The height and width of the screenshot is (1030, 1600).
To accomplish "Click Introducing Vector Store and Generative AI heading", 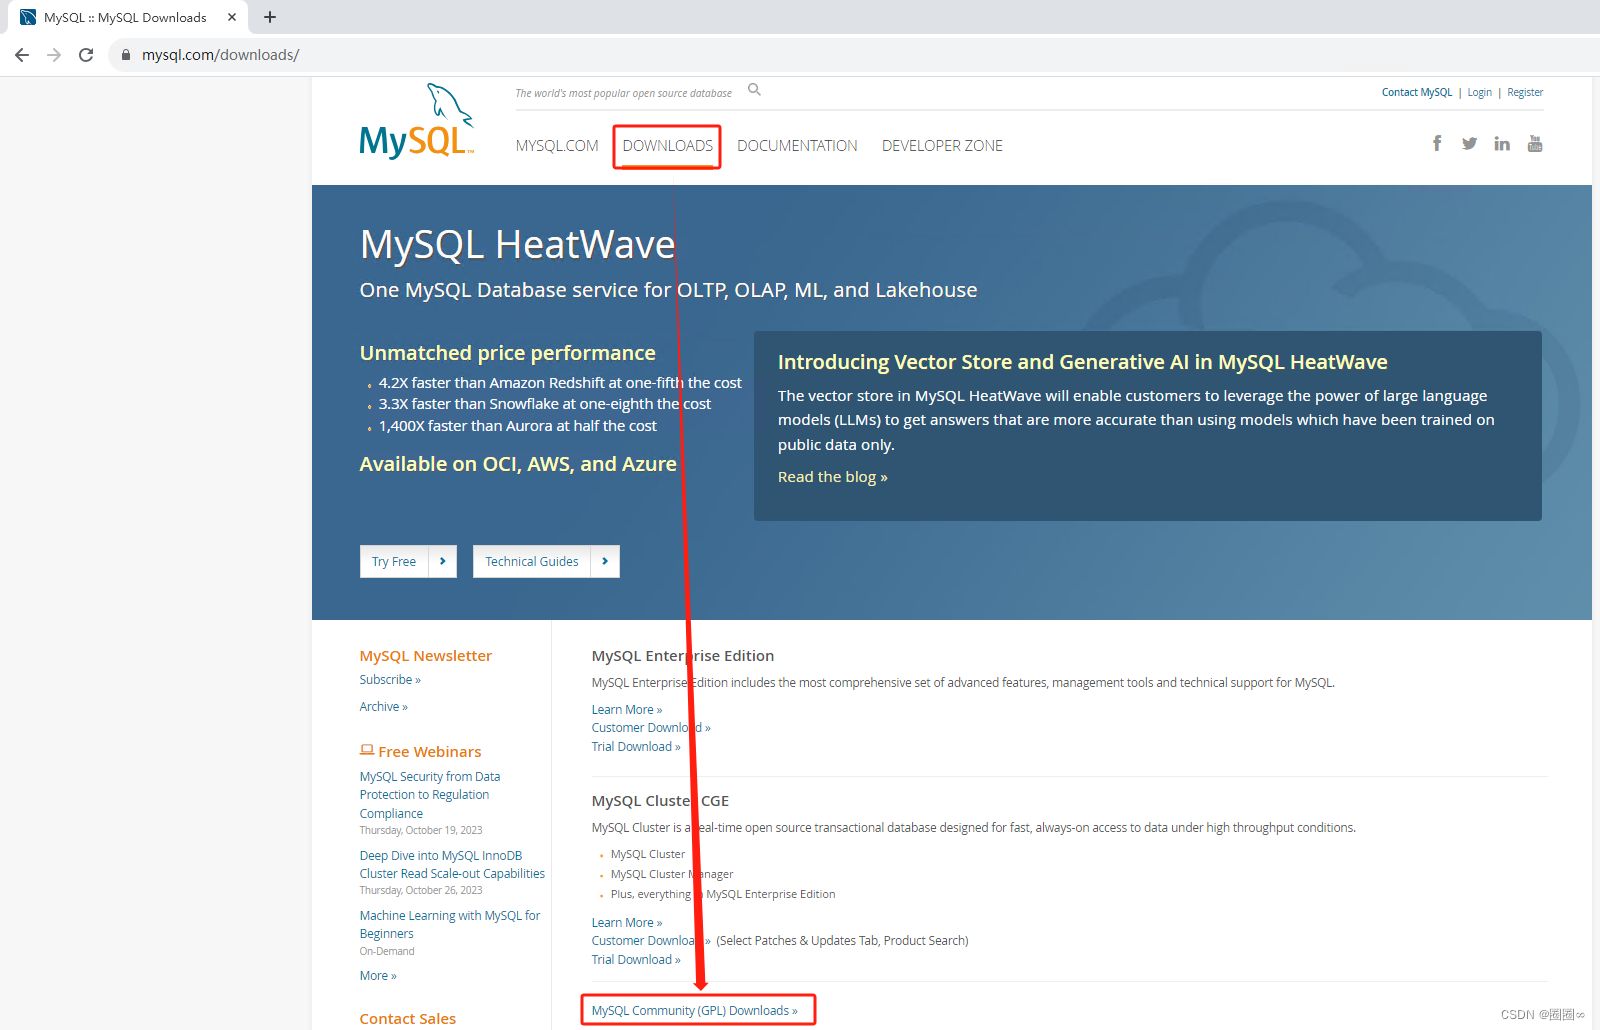I will point(1083,362).
